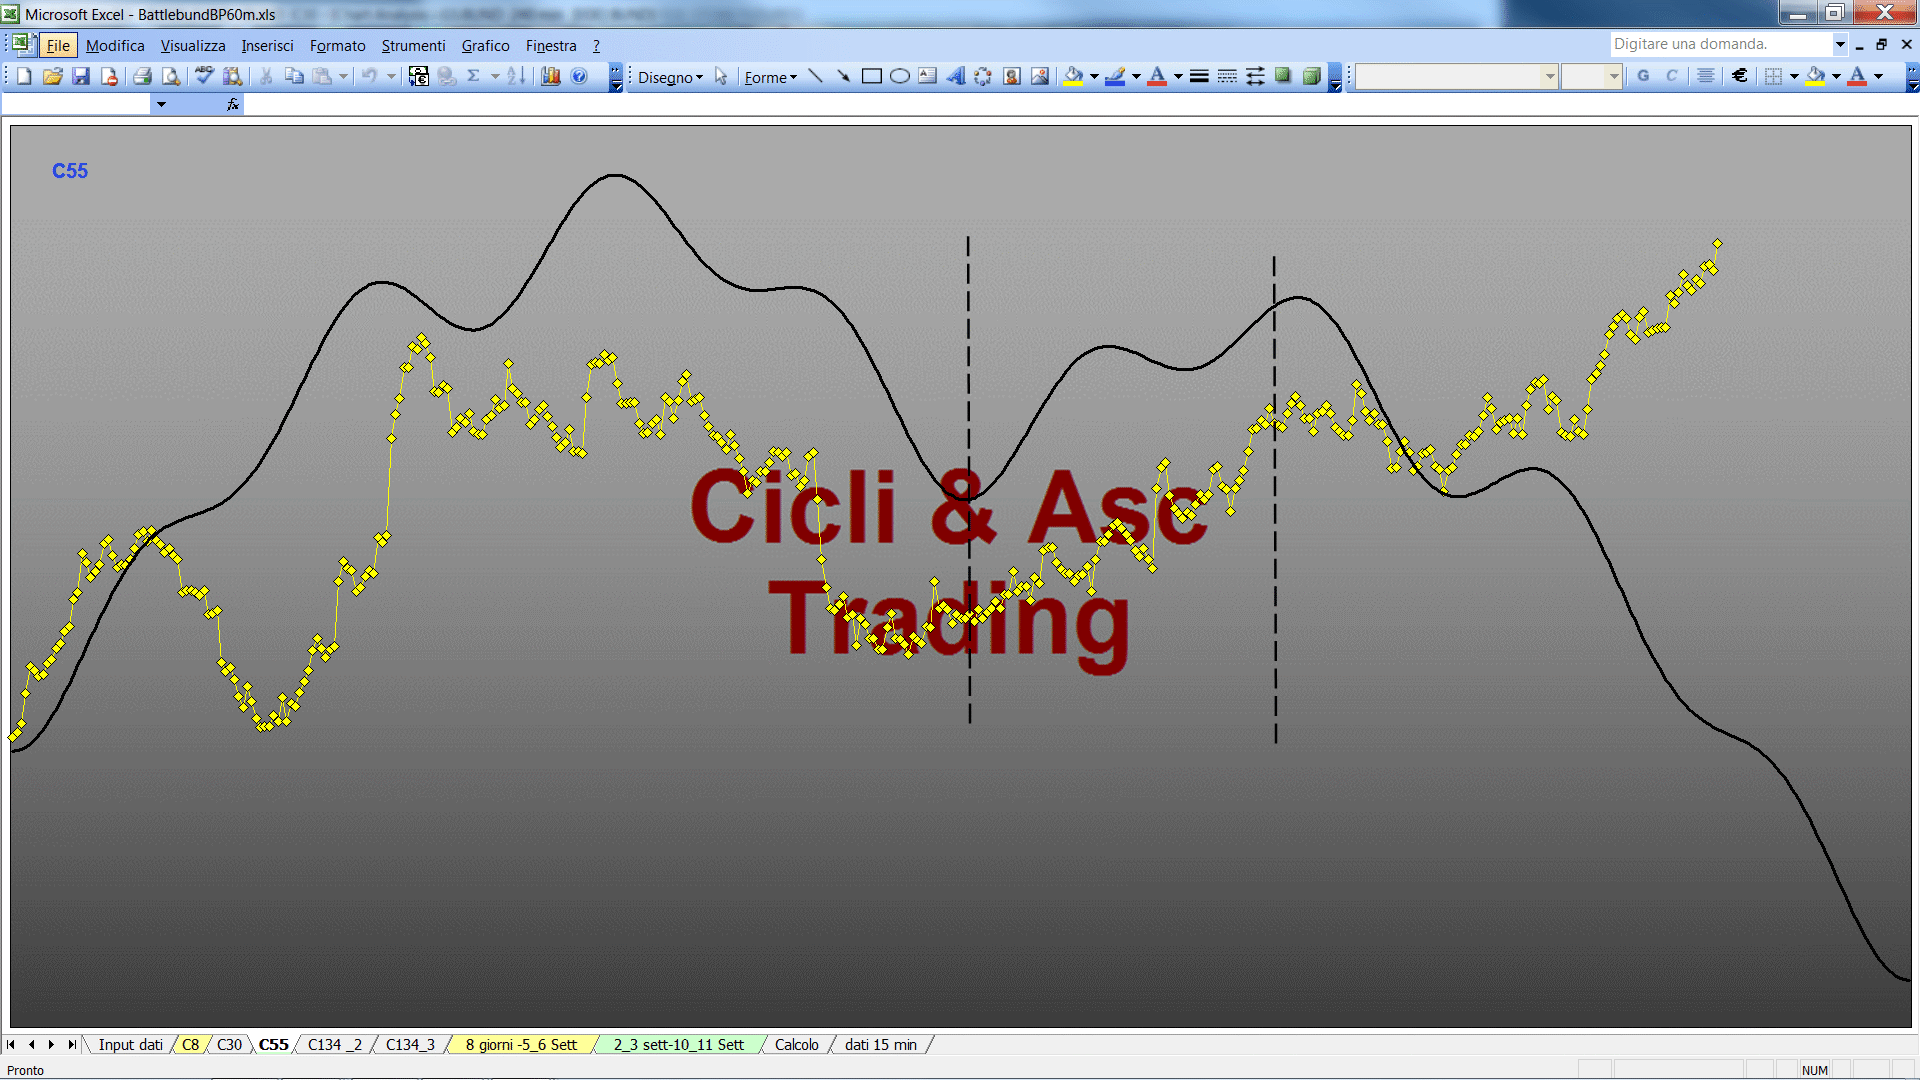Image resolution: width=1920 pixels, height=1080 pixels.
Task: Switch to the C134 _2 sheet
Action: pyautogui.click(x=334, y=1044)
